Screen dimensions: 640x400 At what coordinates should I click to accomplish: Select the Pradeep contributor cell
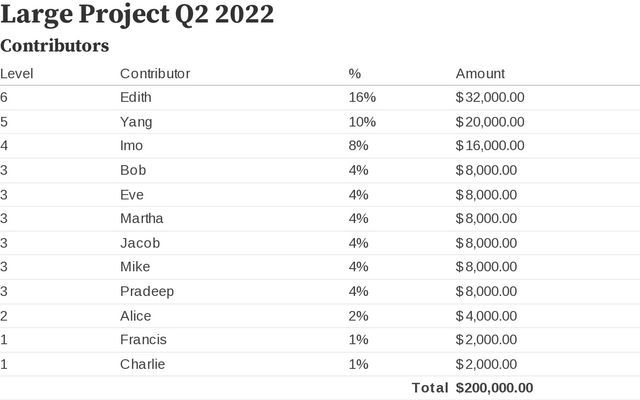pos(146,291)
